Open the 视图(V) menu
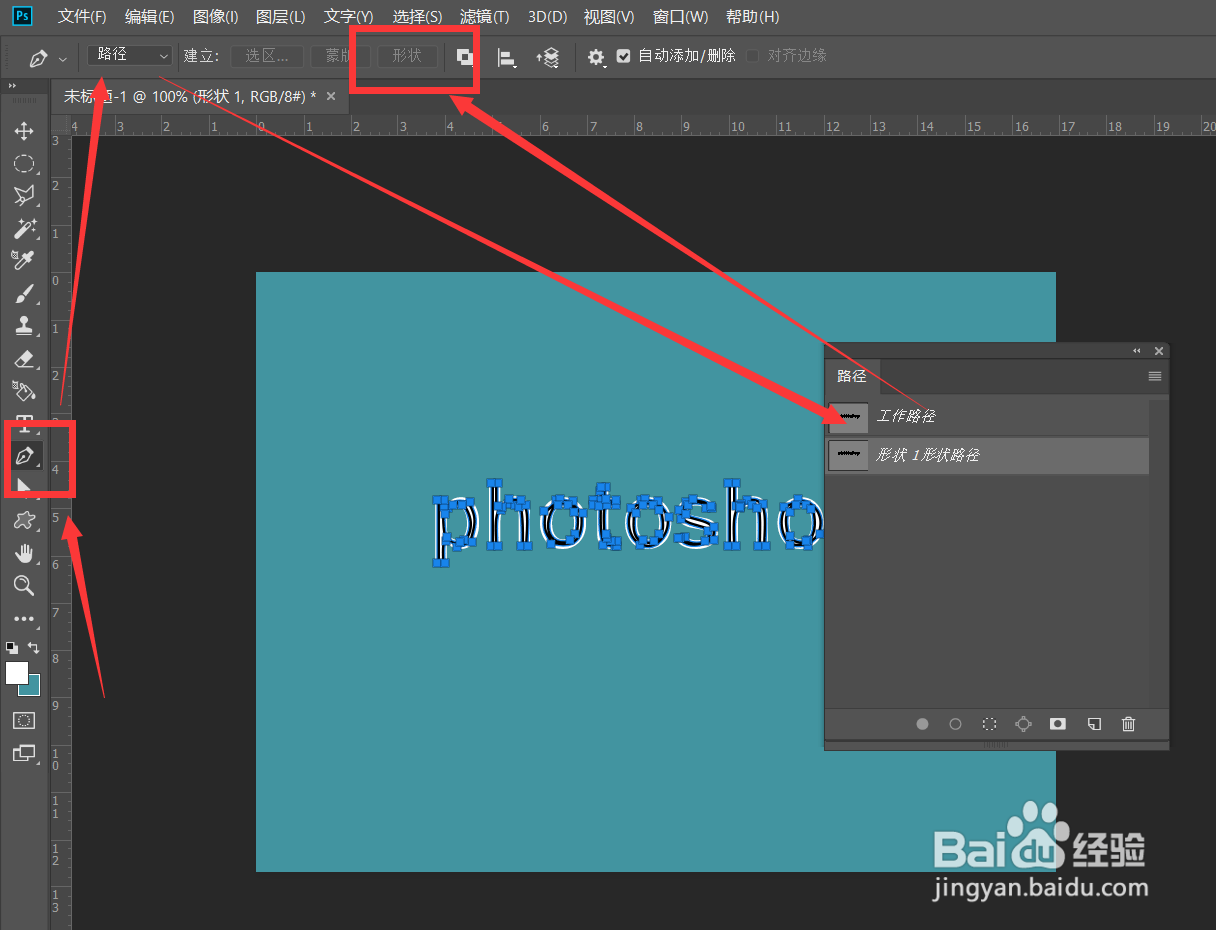1216x930 pixels. click(x=609, y=17)
